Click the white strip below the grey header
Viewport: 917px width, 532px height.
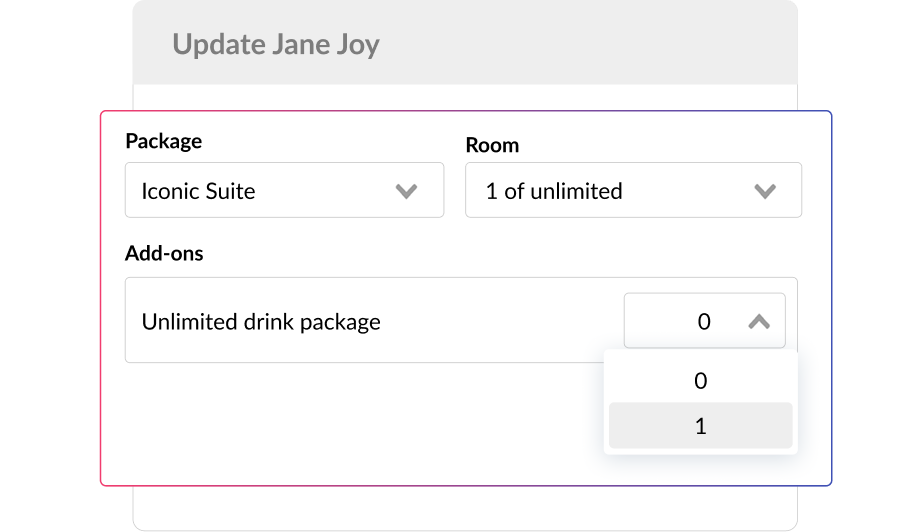465,97
